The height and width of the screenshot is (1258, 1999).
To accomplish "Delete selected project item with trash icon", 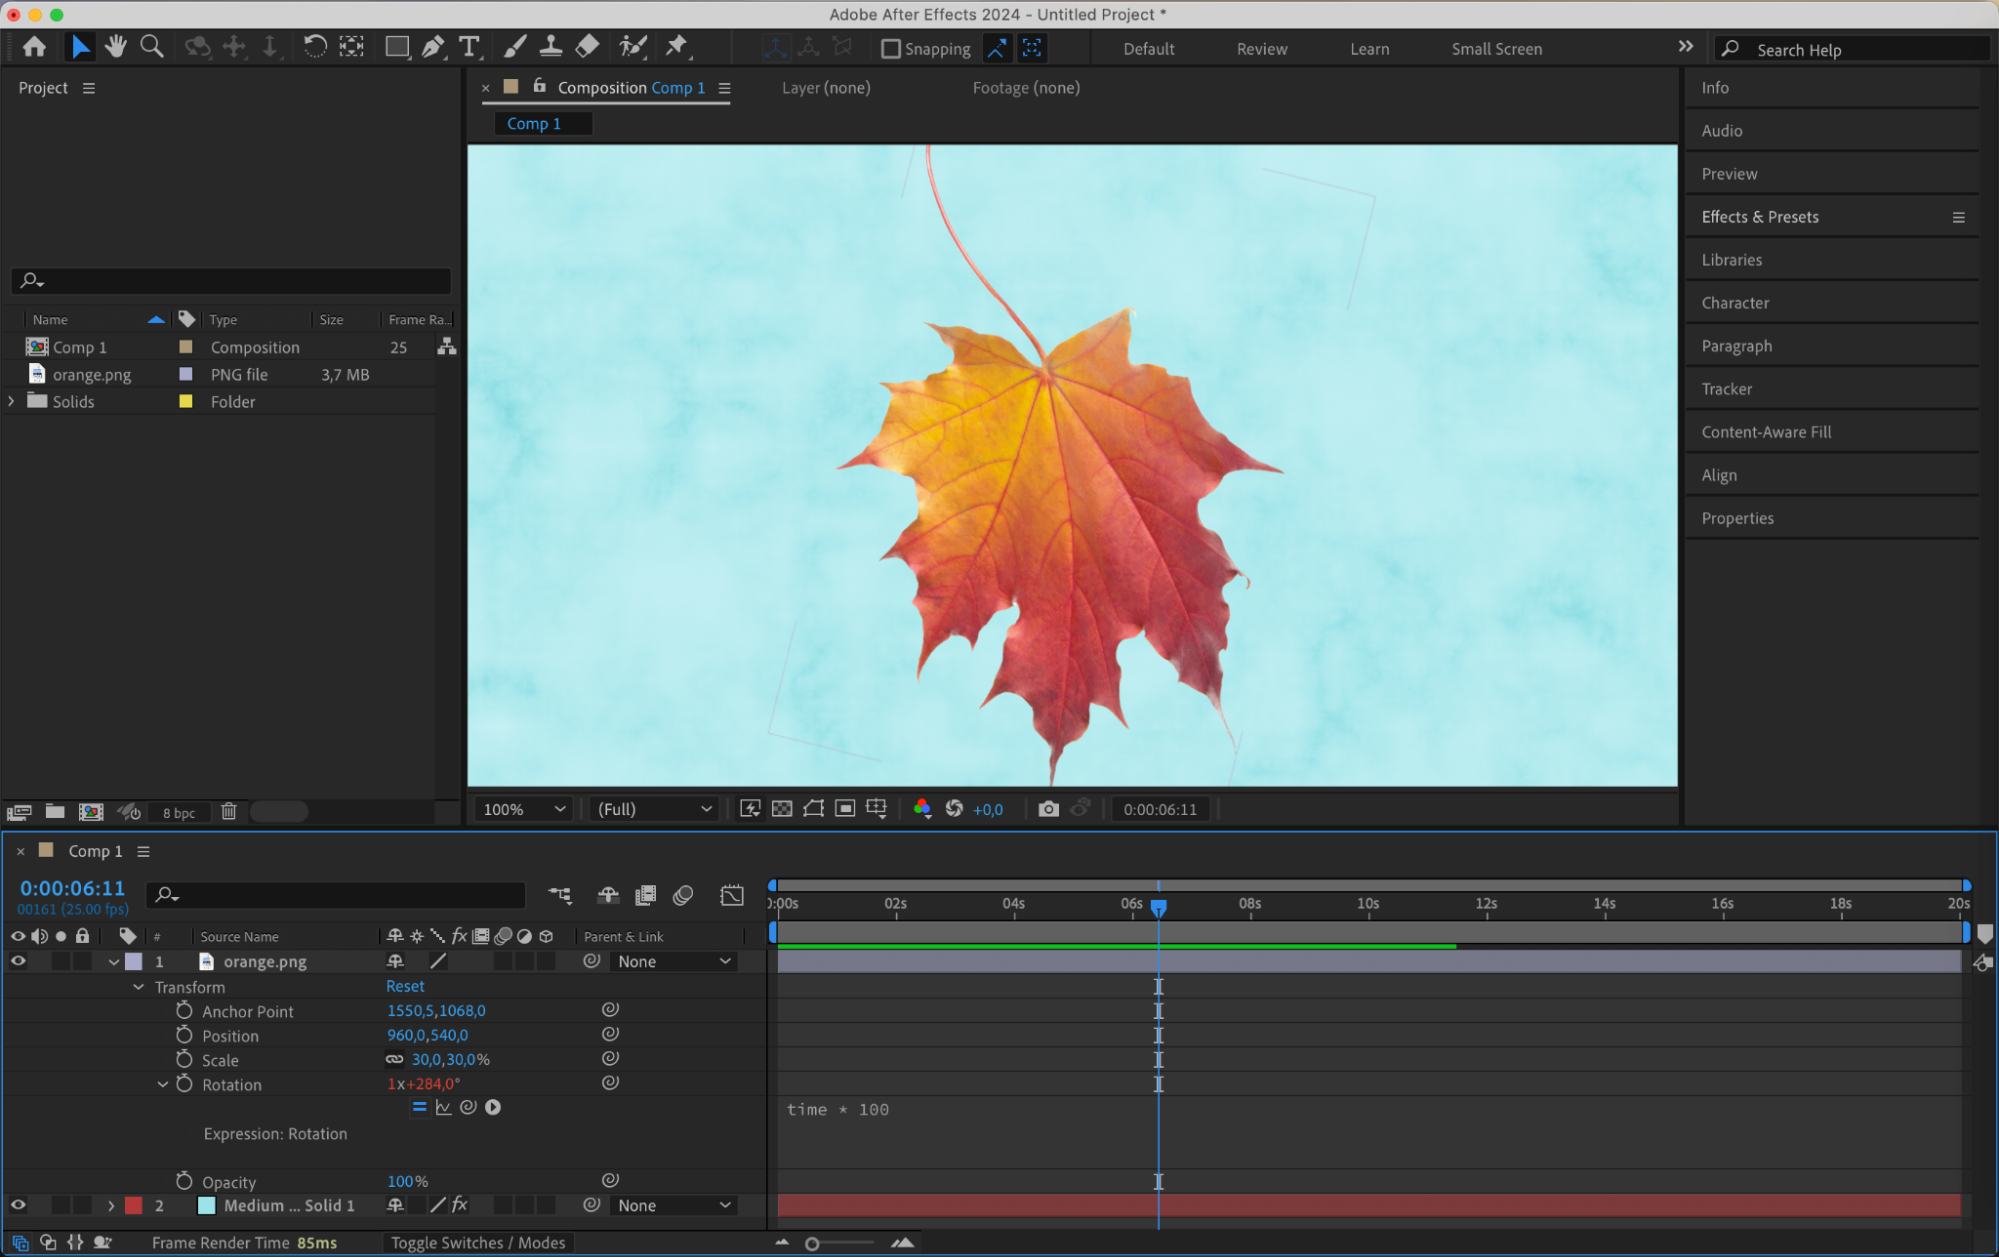I will 229,812.
